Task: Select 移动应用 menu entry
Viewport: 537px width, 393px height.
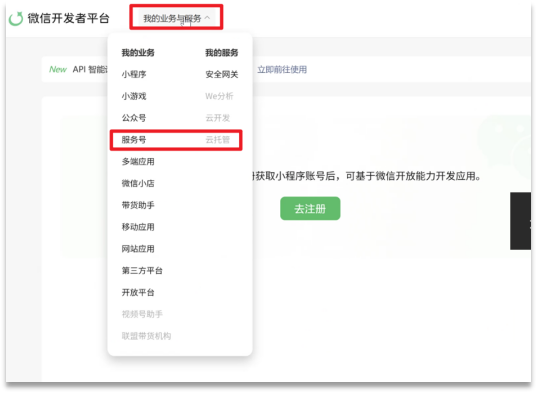Action: [x=138, y=227]
